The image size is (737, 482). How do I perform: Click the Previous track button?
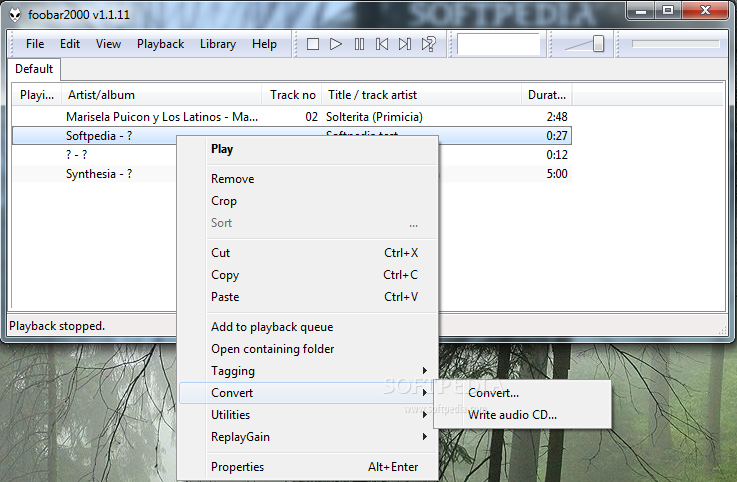382,44
